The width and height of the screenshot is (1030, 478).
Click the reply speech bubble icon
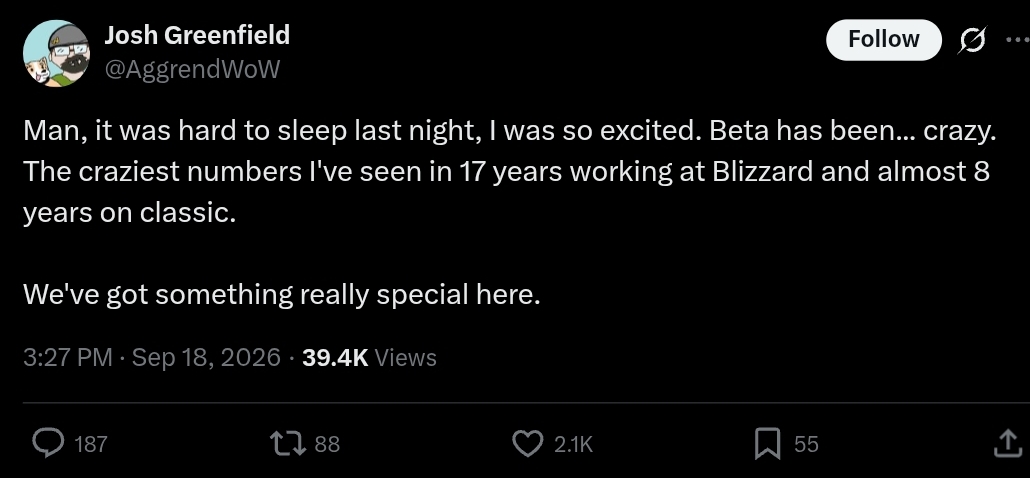coord(49,443)
